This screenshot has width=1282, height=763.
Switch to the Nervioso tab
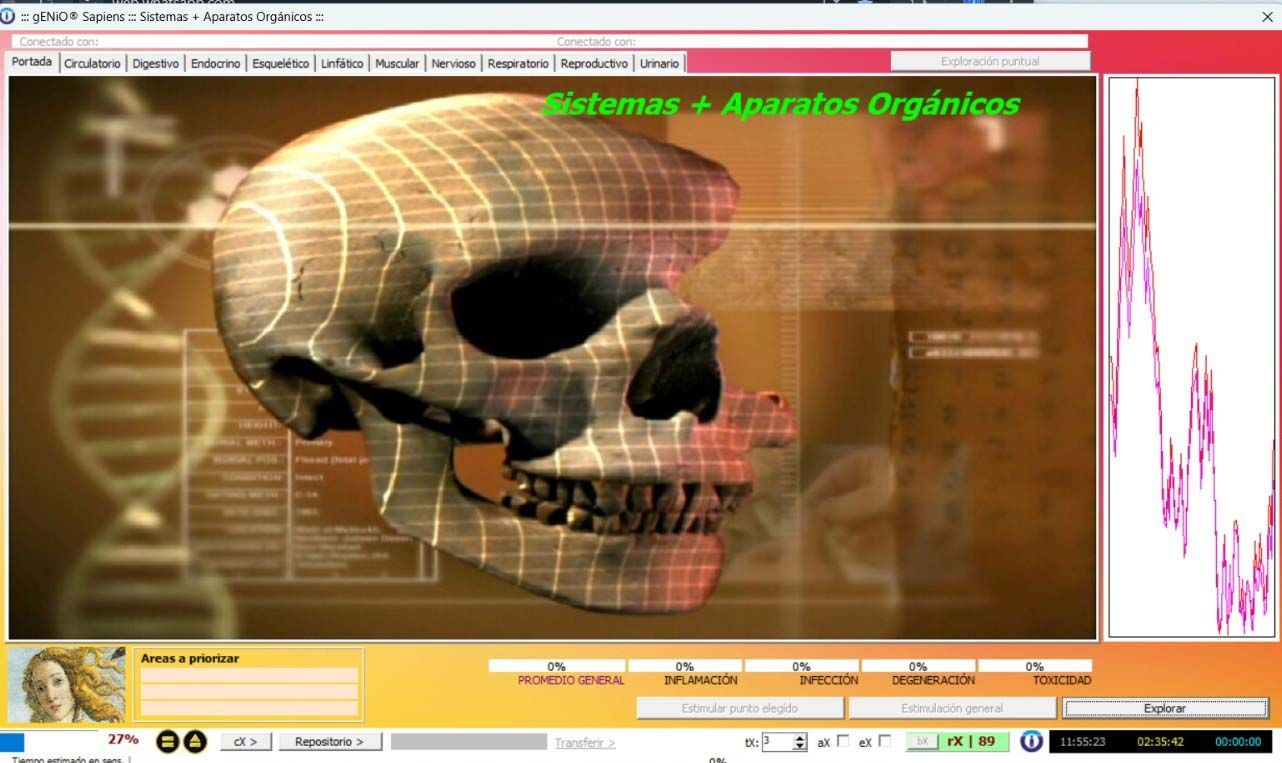pos(454,63)
